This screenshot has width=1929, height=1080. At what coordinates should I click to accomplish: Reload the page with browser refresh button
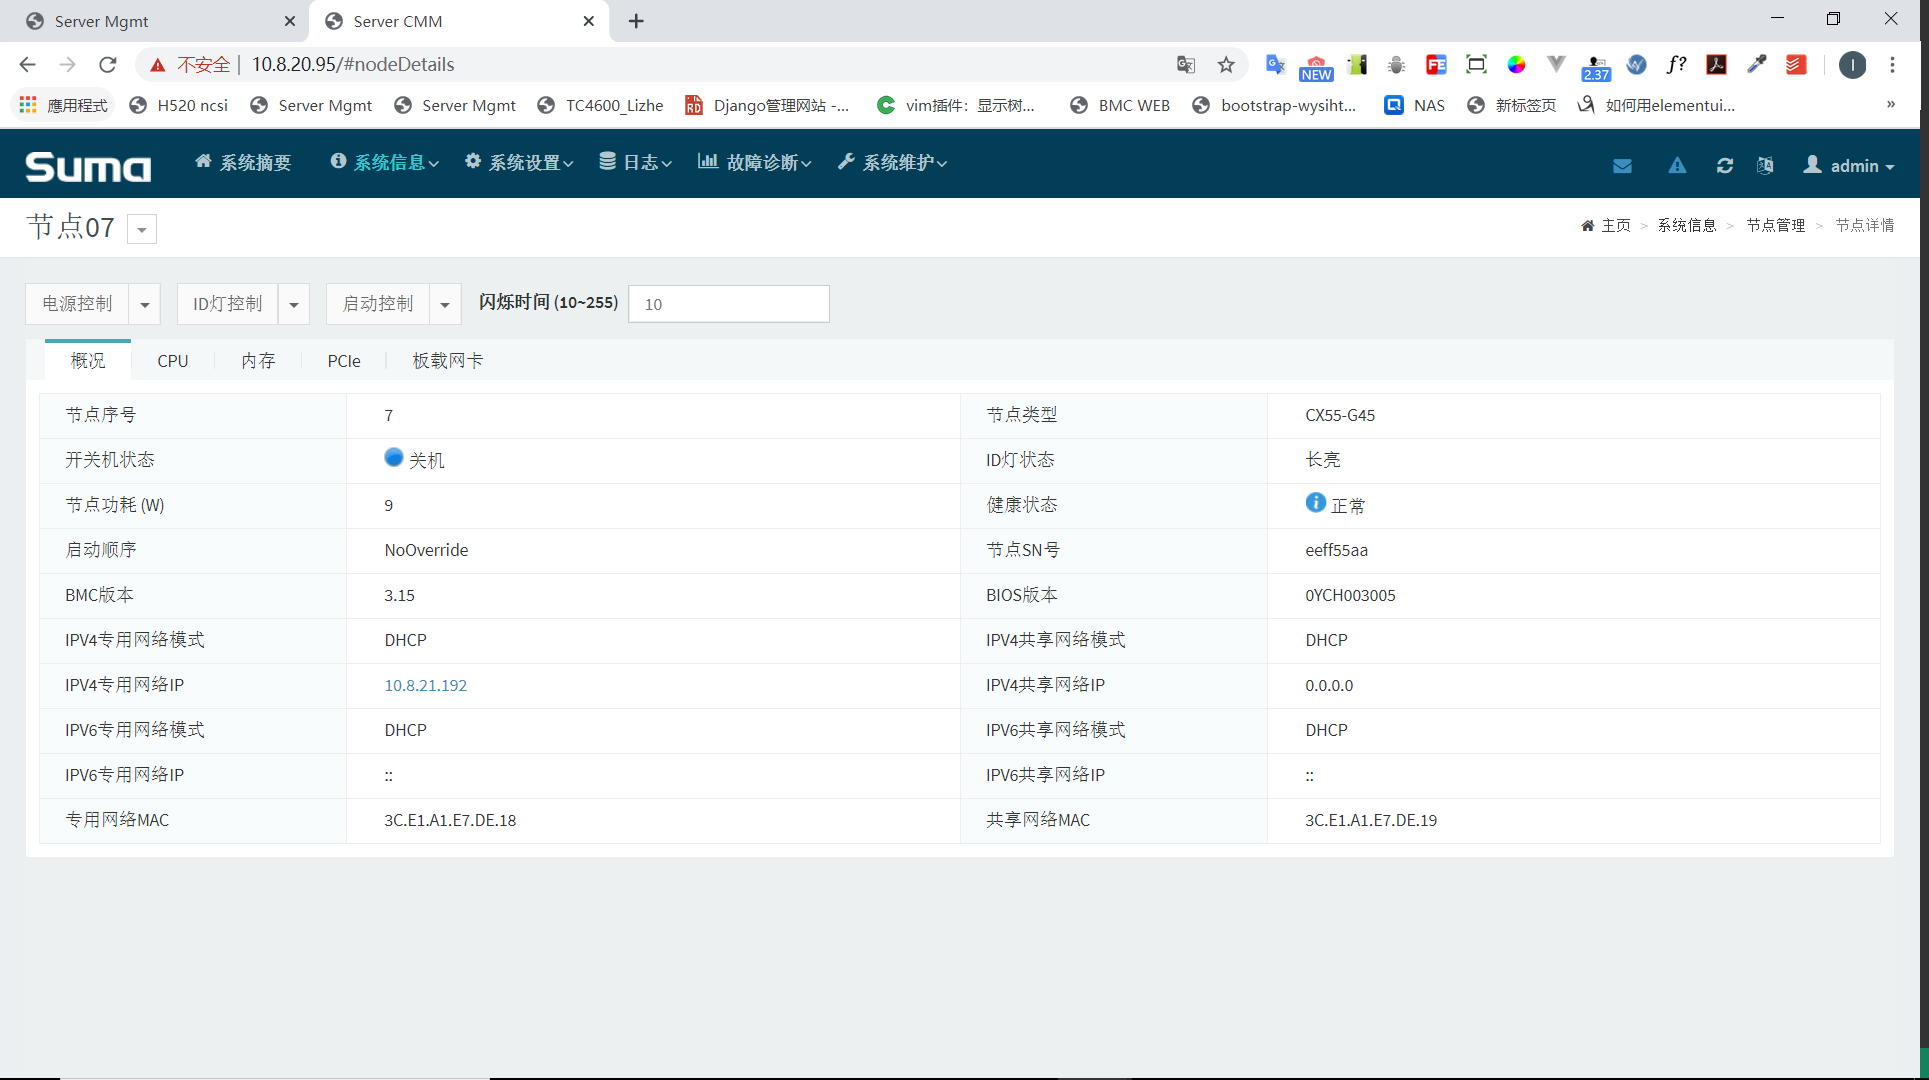108,65
